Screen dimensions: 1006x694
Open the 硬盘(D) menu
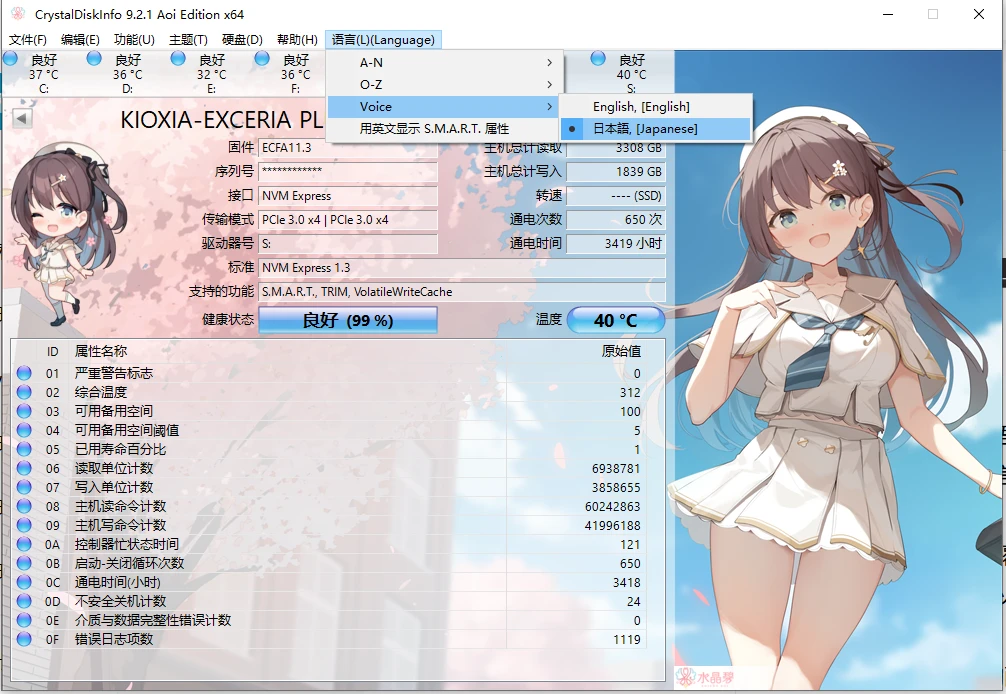click(x=242, y=40)
